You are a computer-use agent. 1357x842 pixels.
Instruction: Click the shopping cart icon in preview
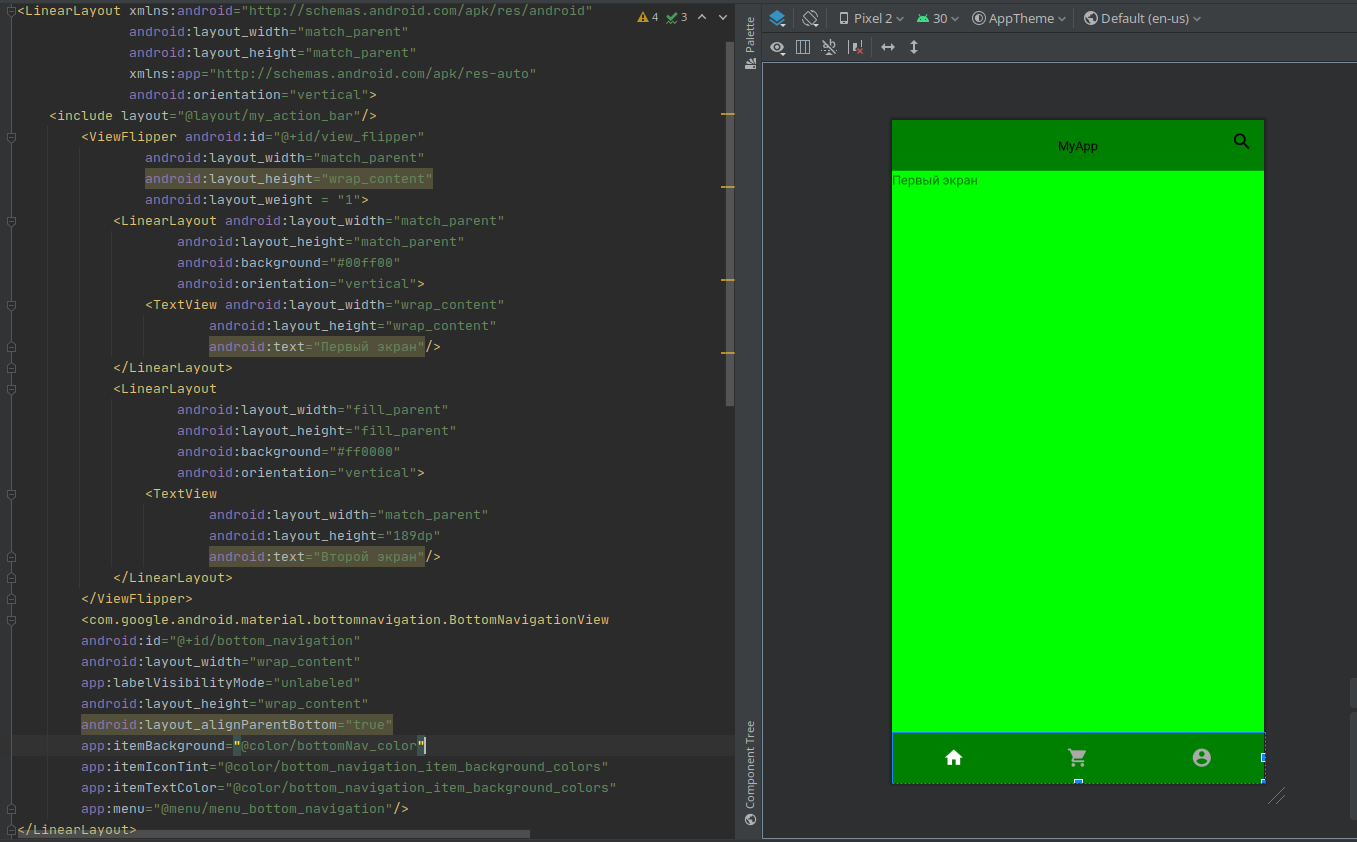(x=1078, y=757)
